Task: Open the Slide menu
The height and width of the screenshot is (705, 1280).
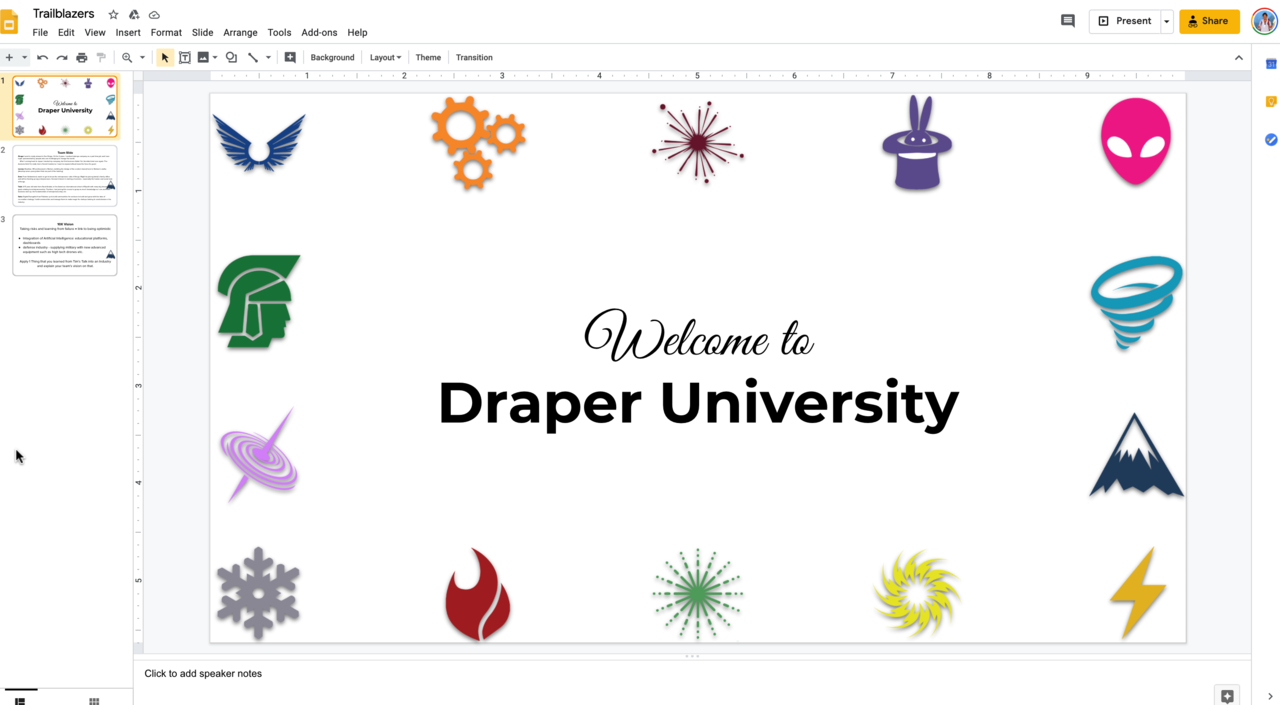Action: (202, 33)
